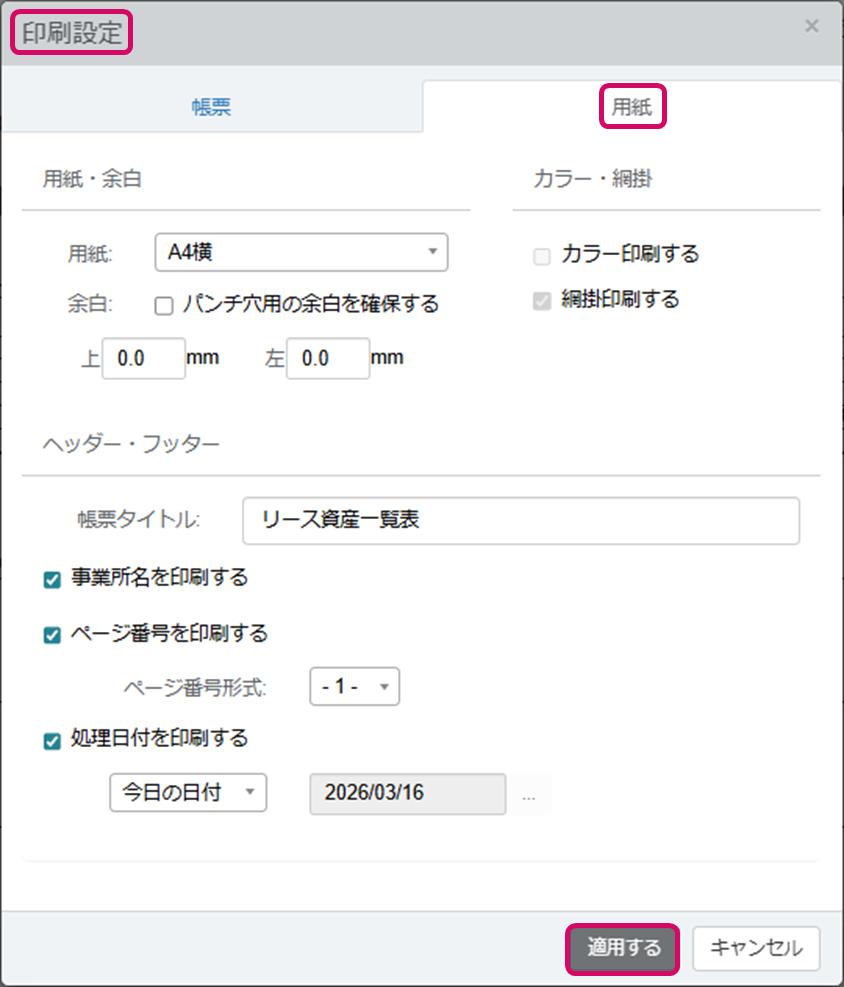Click the 左 margin input field
Screen dimensions: 844x987
328,359
